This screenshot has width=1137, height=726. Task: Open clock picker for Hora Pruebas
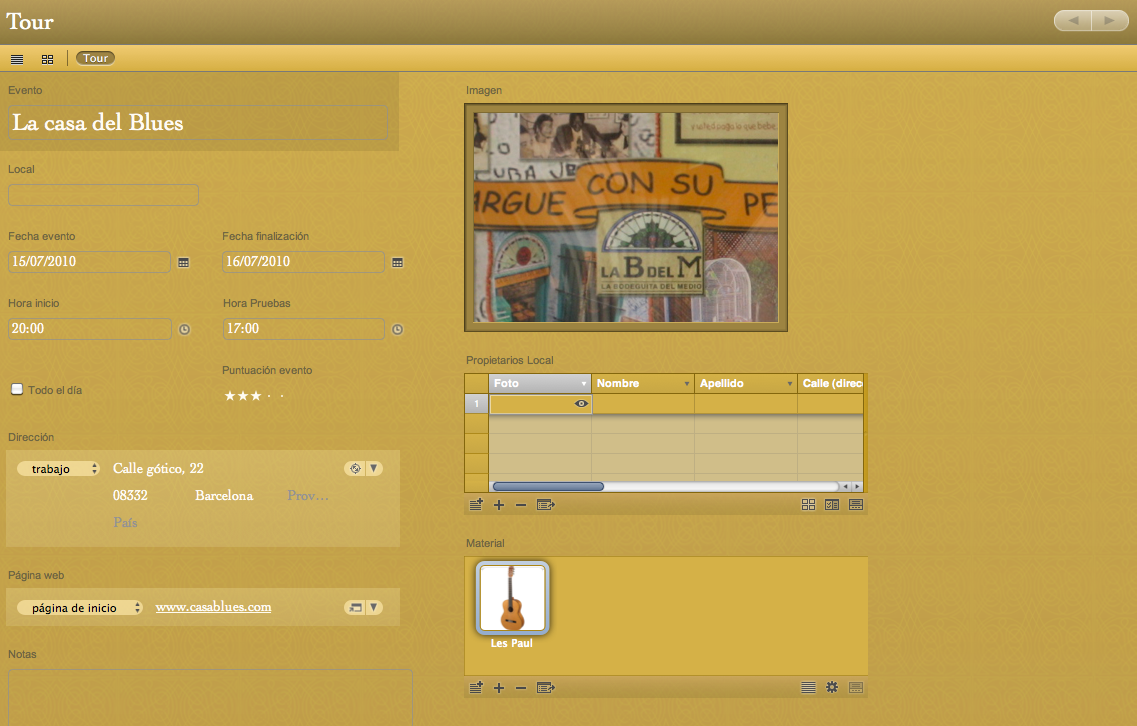(x=397, y=329)
